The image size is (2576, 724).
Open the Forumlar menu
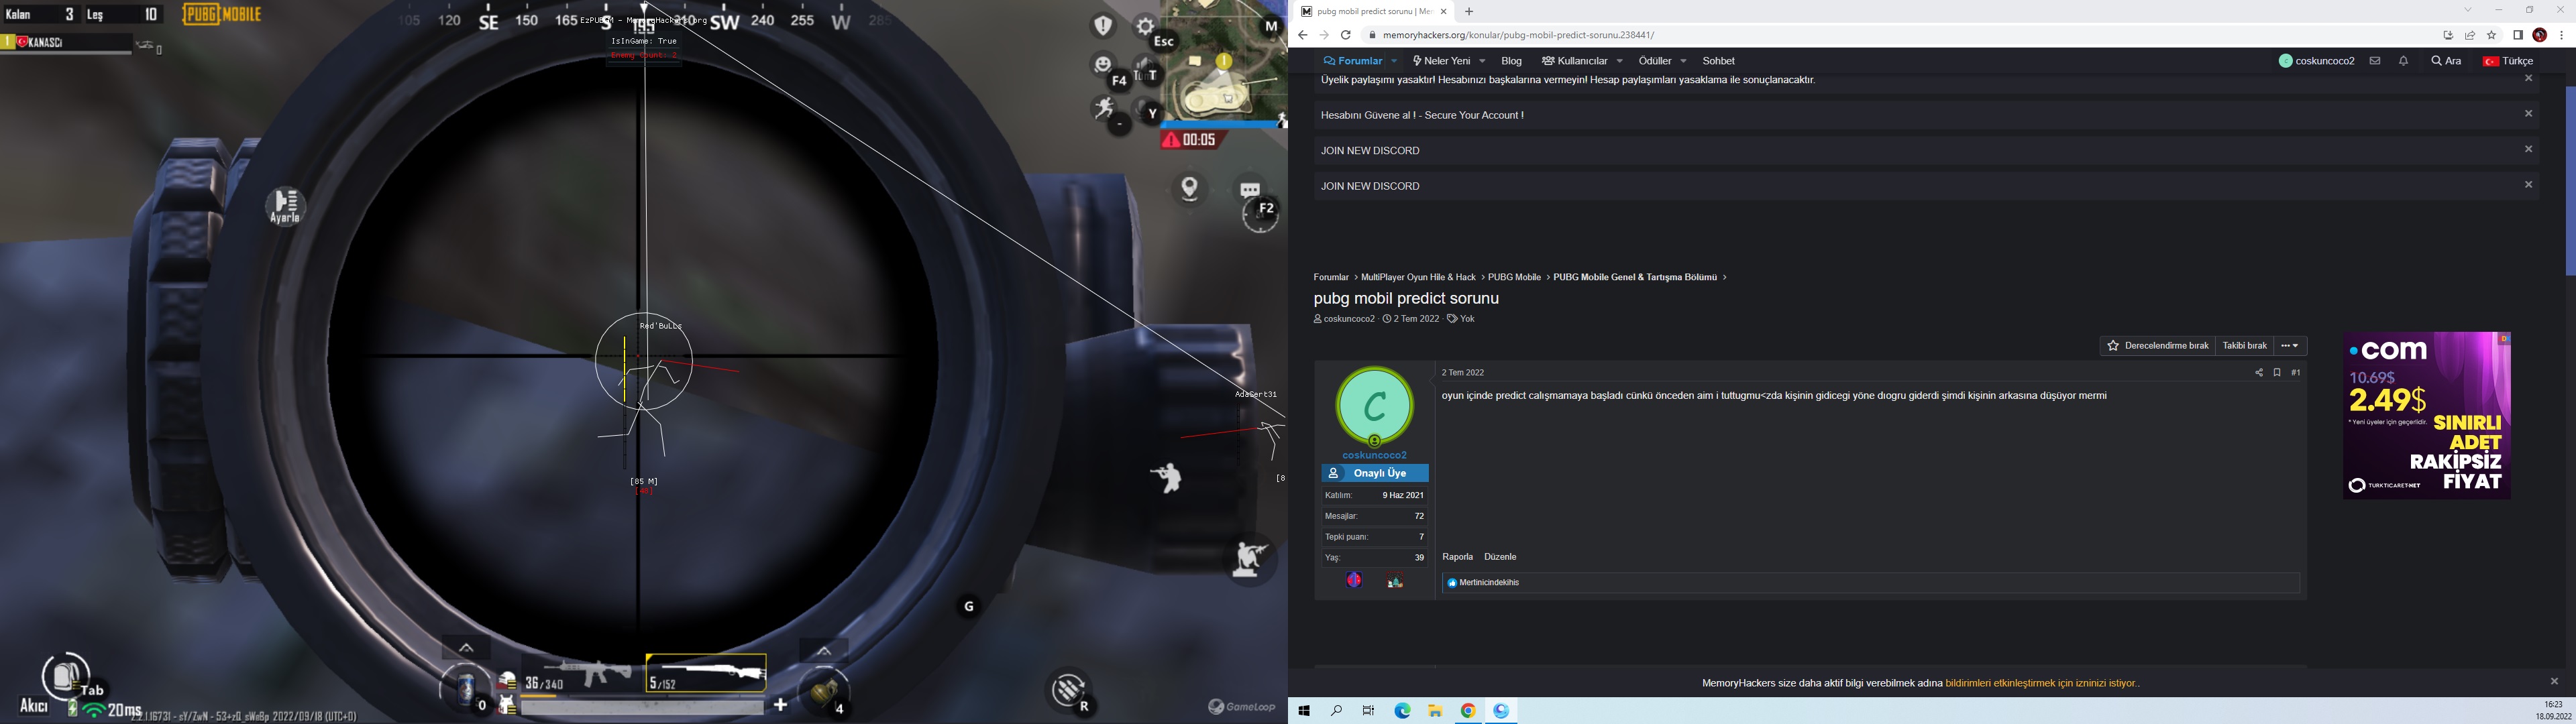point(1353,61)
